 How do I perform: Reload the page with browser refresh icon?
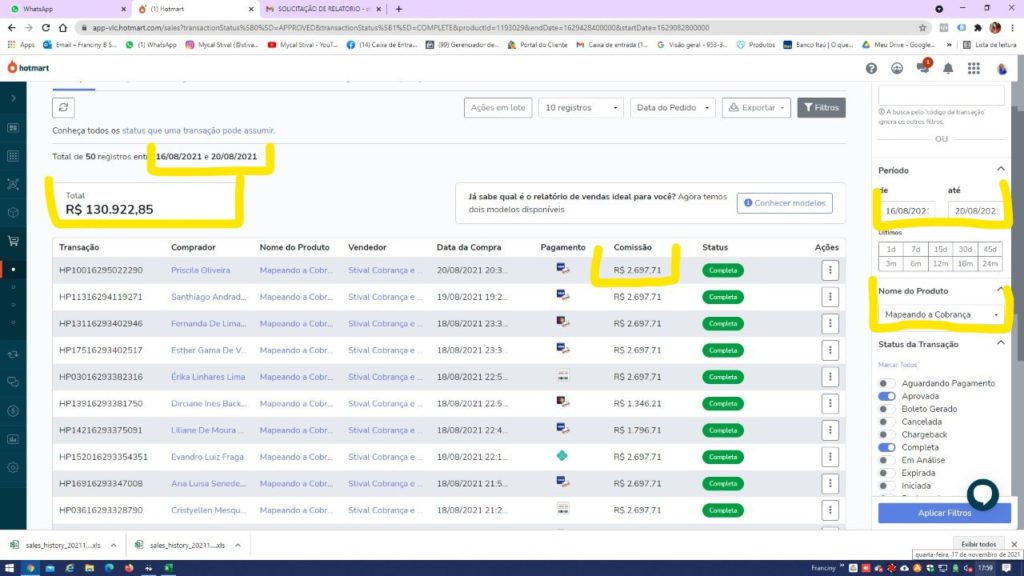coord(46,27)
